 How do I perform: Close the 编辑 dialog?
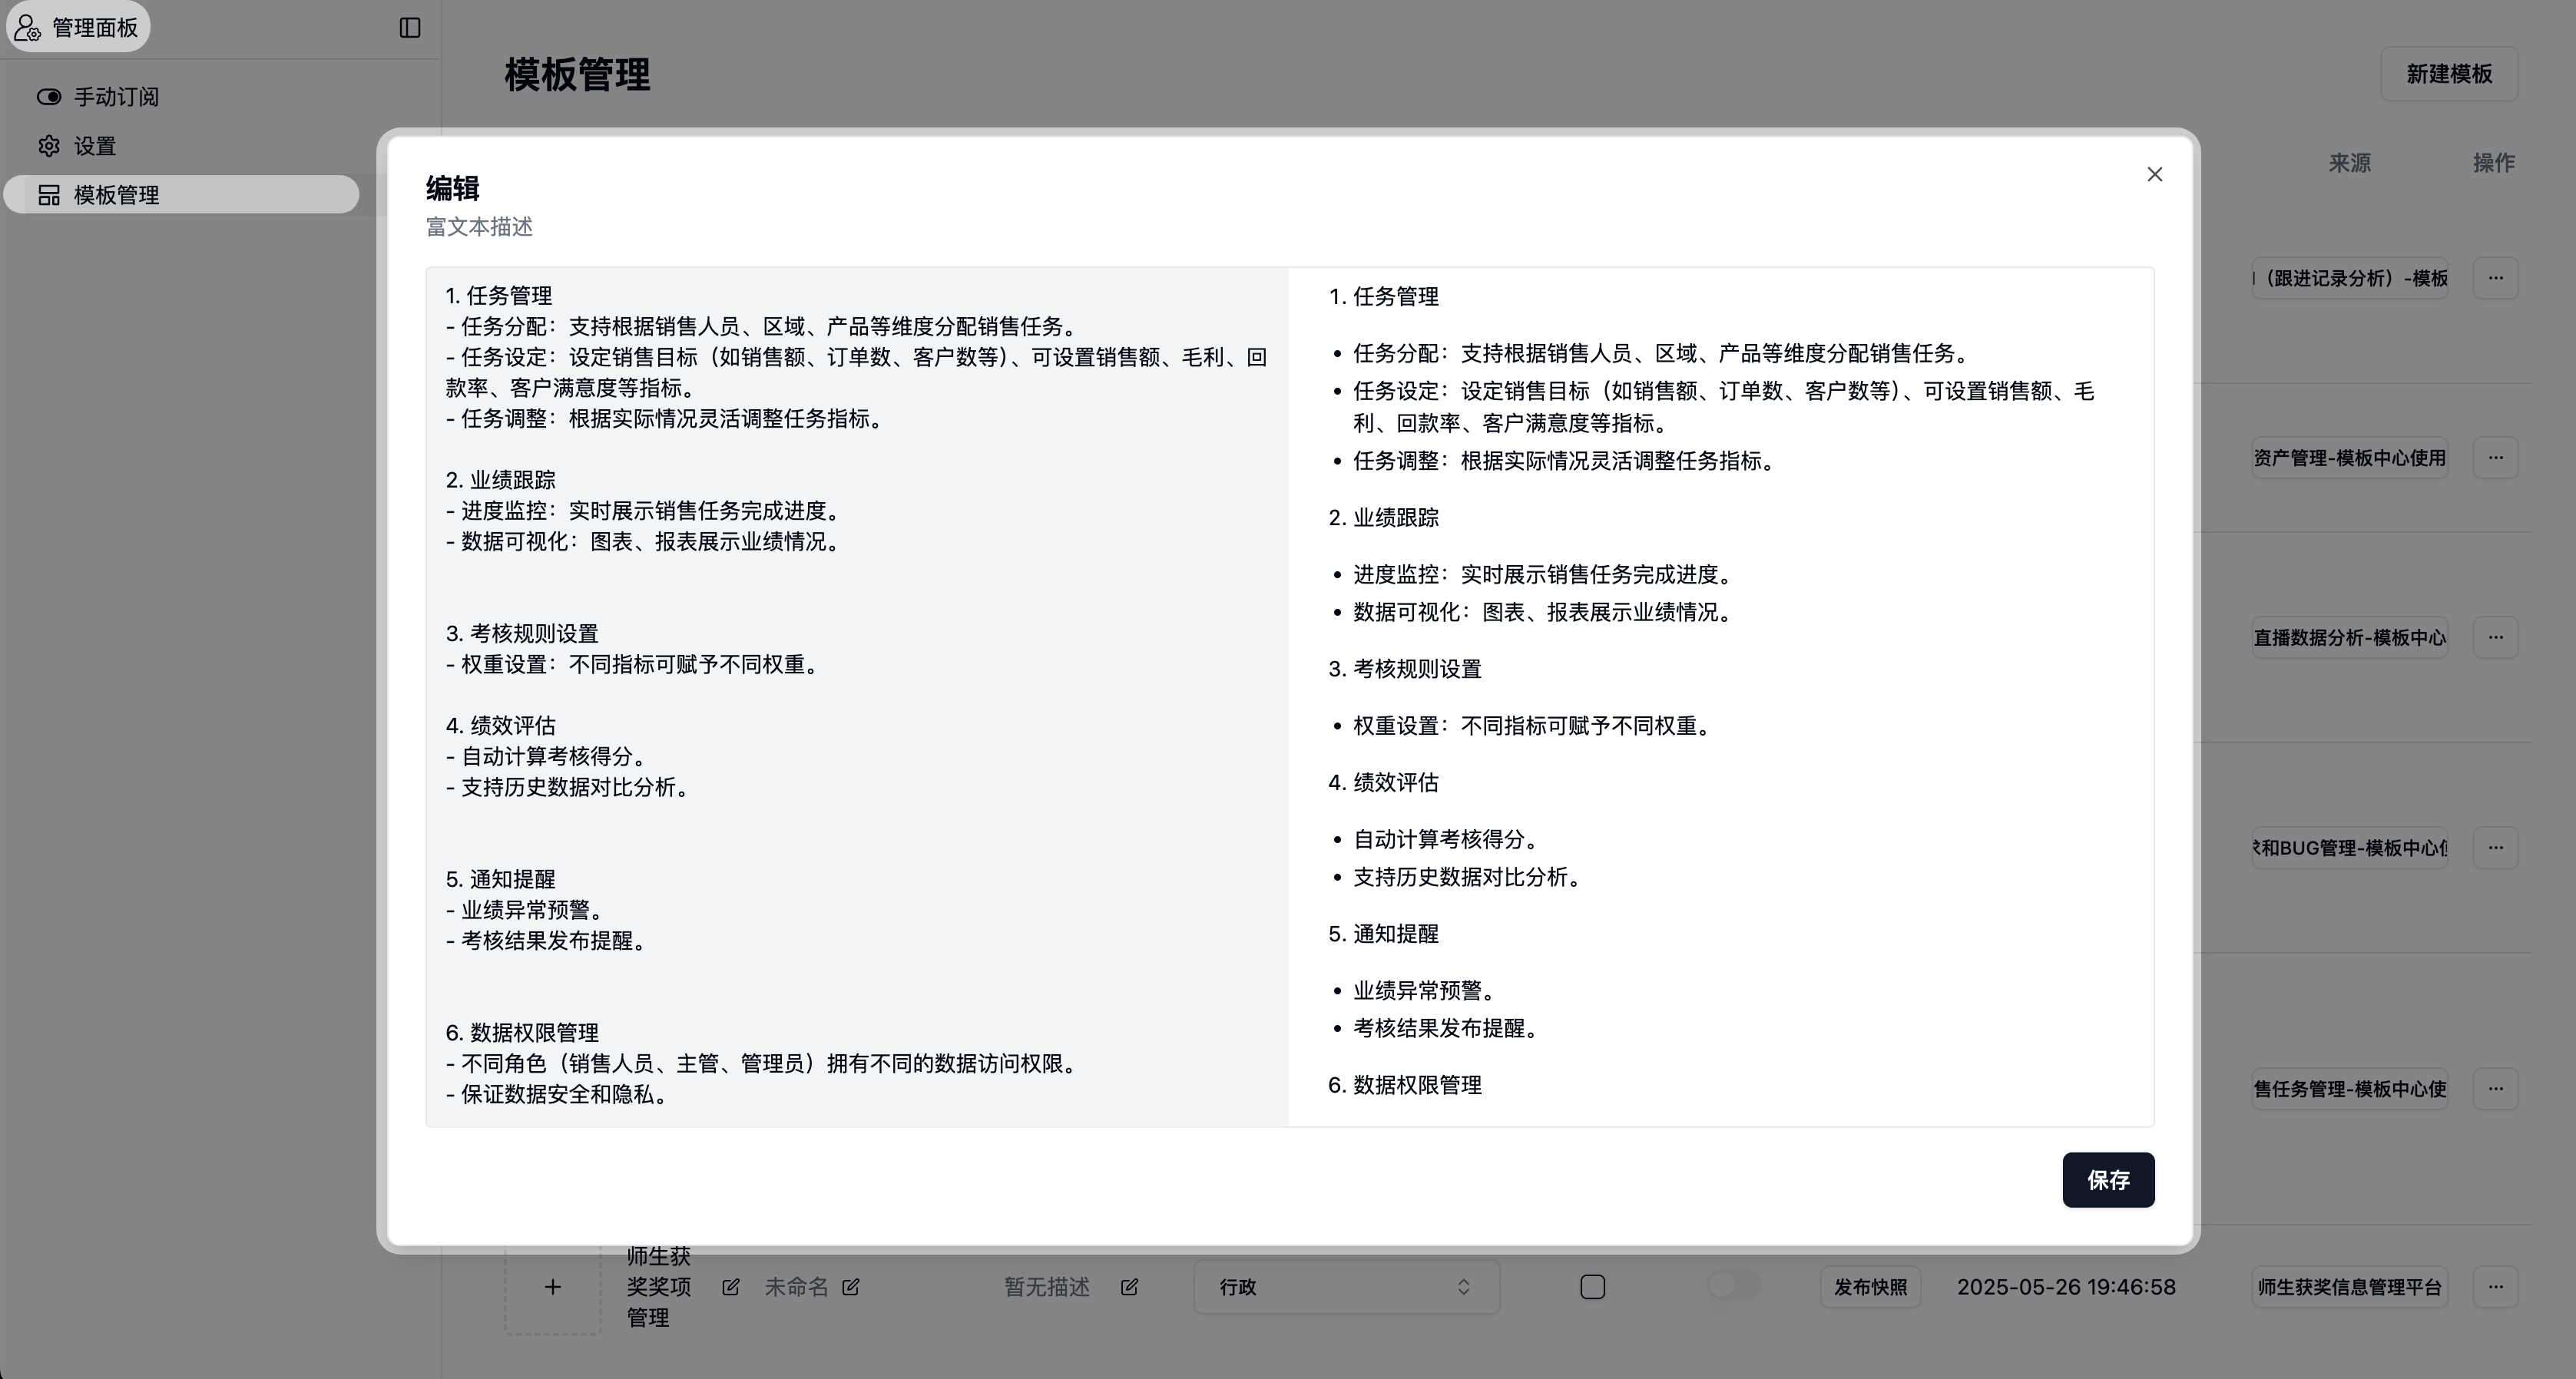(2154, 174)
